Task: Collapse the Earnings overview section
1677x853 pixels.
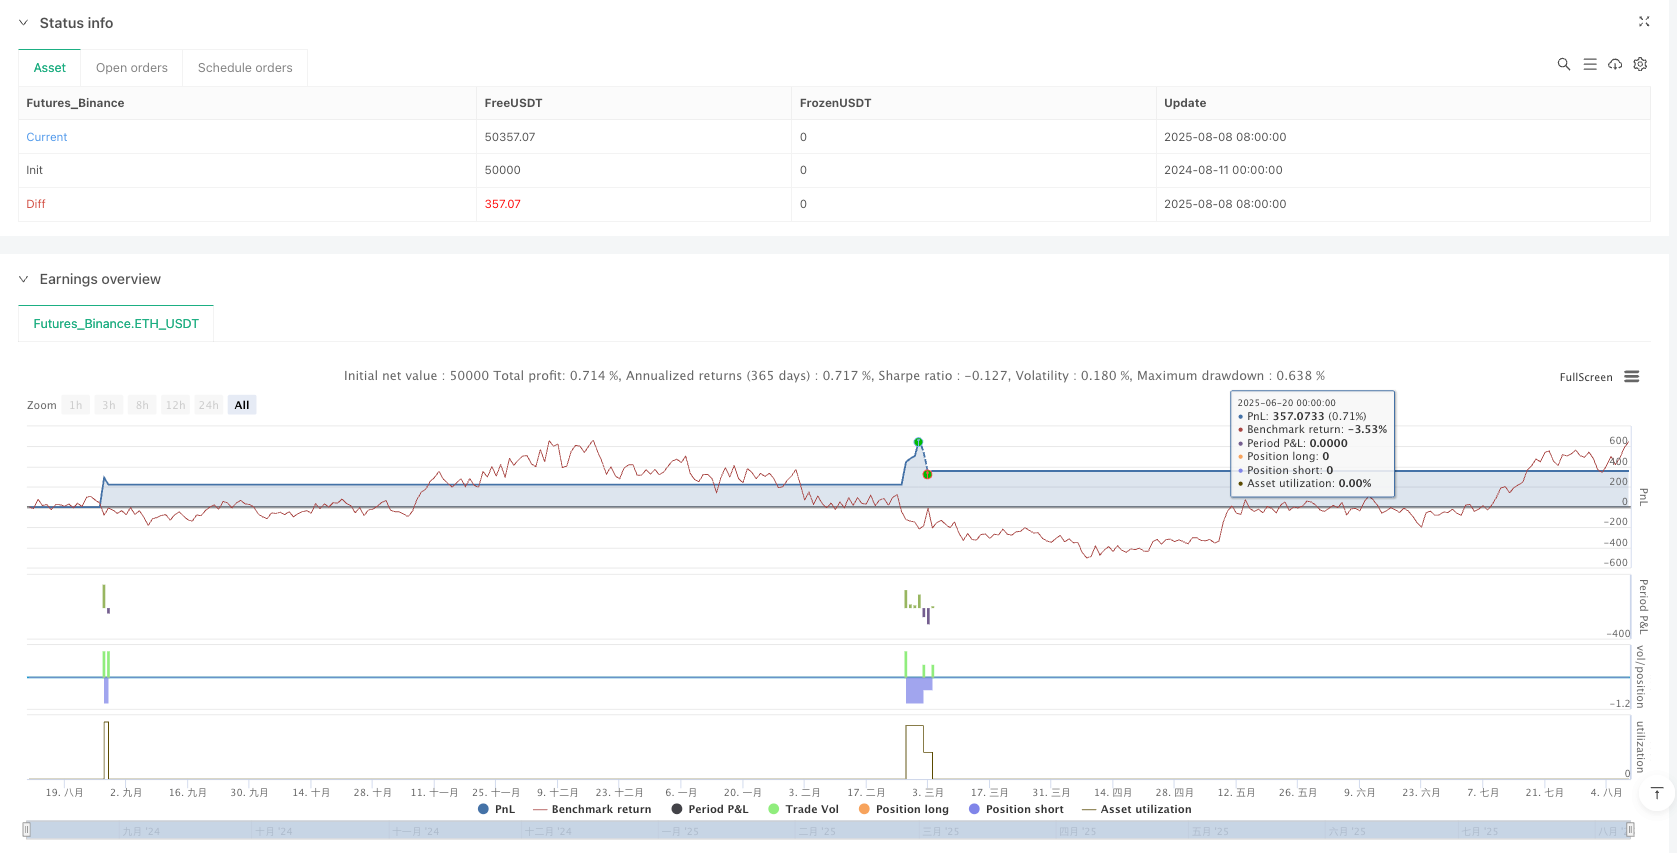Action: coord(23,279)
